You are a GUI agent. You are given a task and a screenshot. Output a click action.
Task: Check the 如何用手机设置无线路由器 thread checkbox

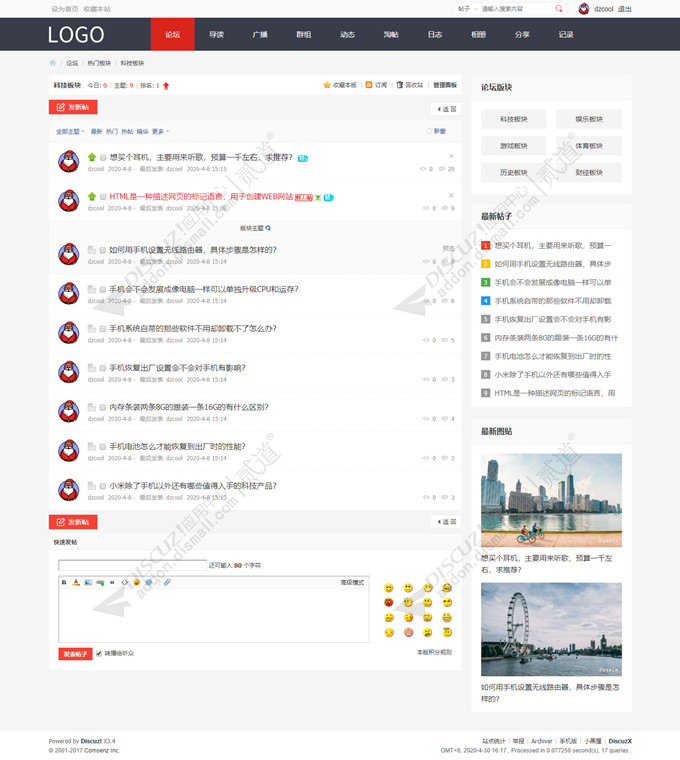pos(103,250)
